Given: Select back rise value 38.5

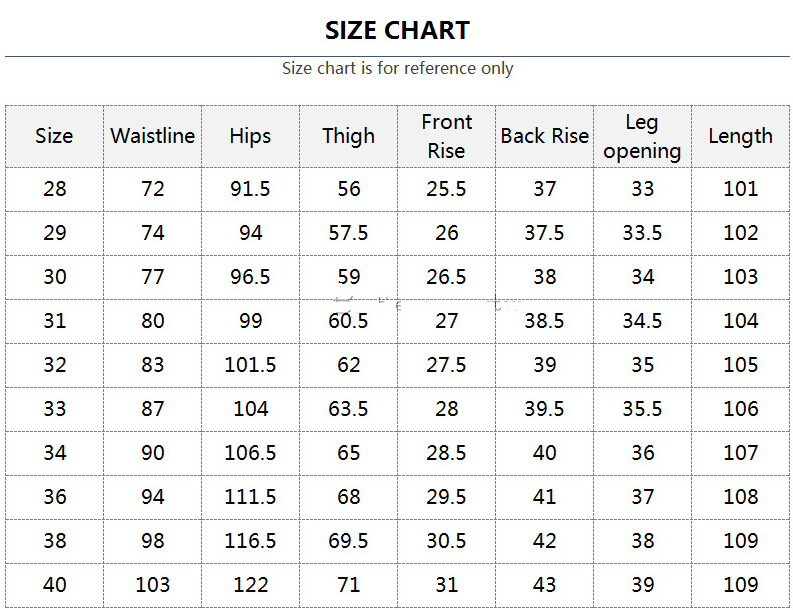Looking at the screenshot, I should point(544,321).
